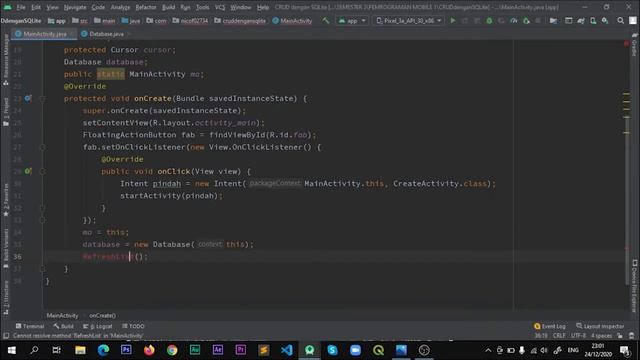The height and width of the screenshot is (360, 640).
Task: Open Project Structure folder icon in the toolbar
Action: coord(553,20)
